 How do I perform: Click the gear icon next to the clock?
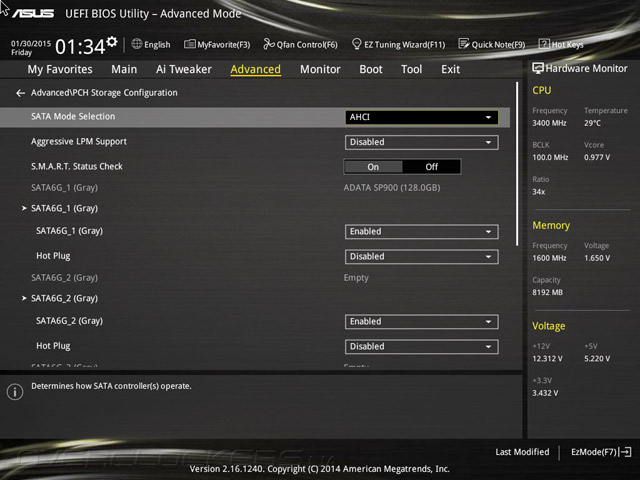pyautogui.click(x=112, y=42)
